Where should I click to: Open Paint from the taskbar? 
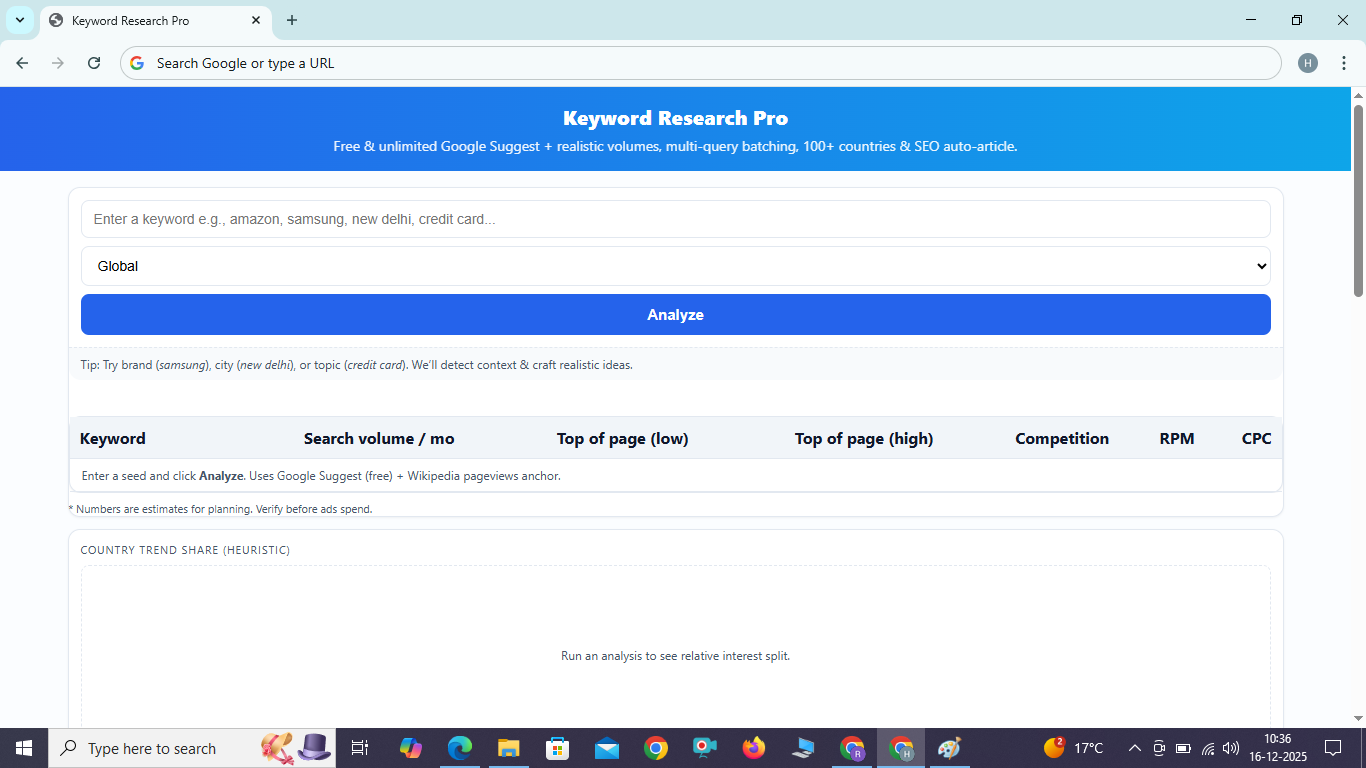(x=948, y=747)
